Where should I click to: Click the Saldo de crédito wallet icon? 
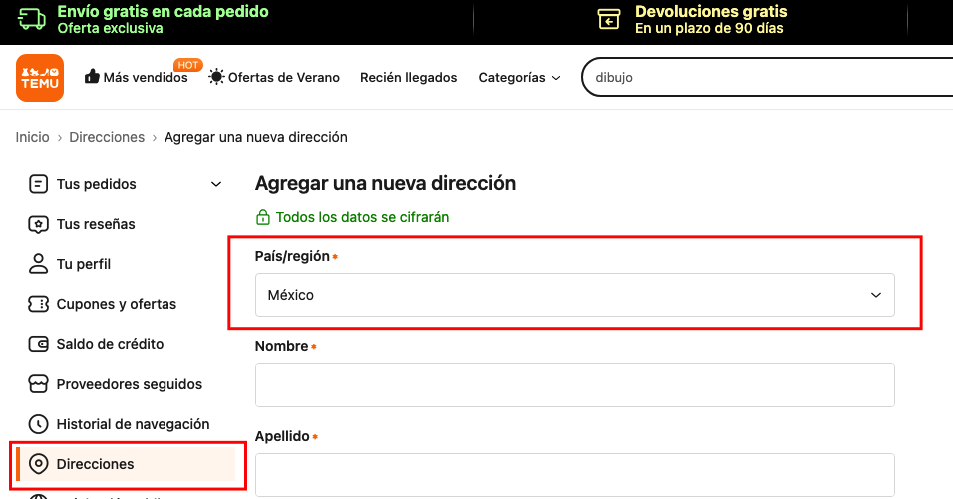click(39, 344)
